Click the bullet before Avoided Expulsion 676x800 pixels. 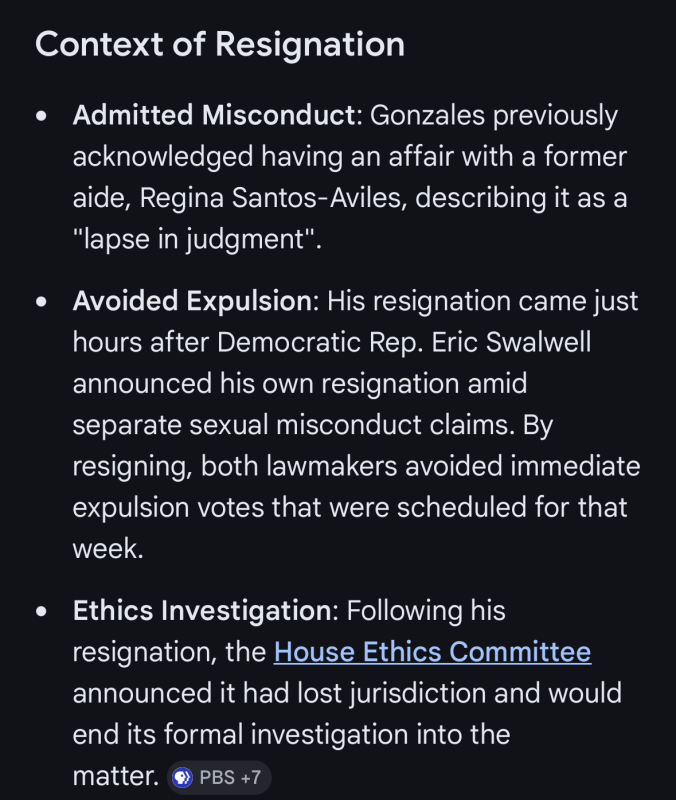(x=41, y=302)
